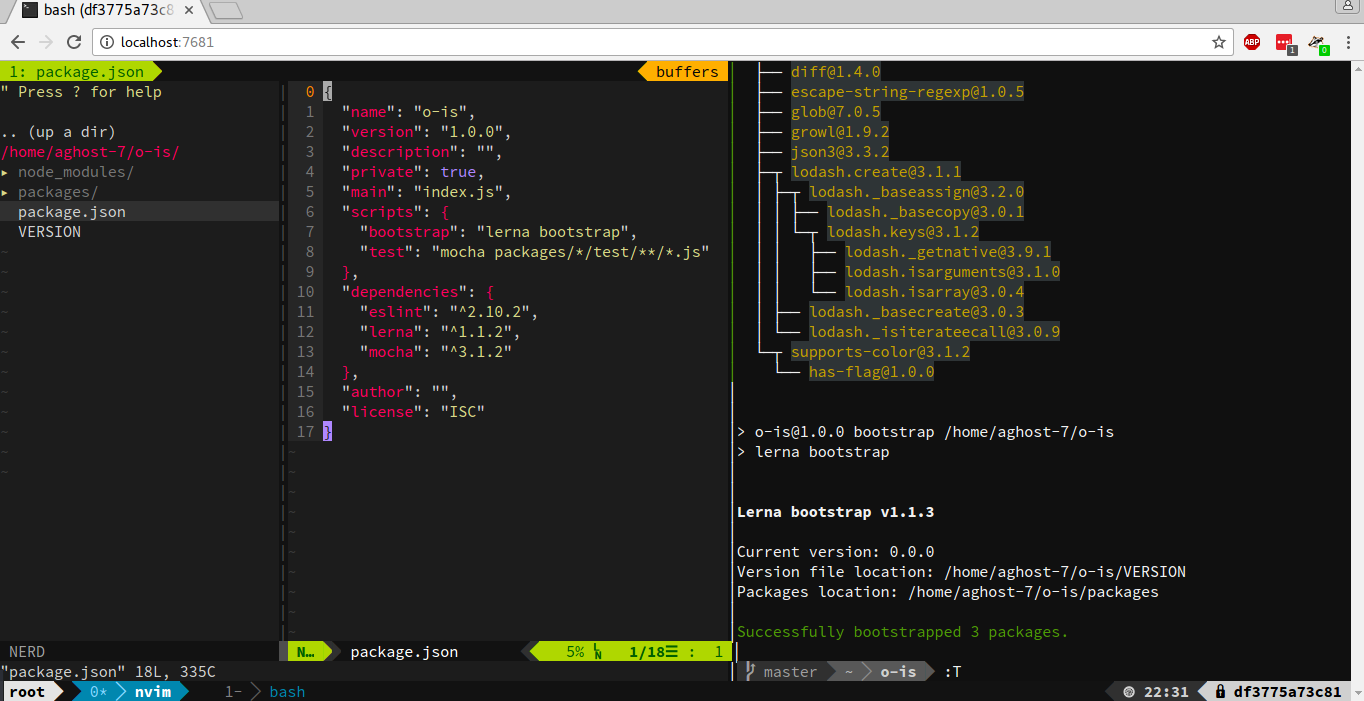The image size is (1364, 701).
Task: Click the page info icon in address bar
Action: [x=108, y=42]
